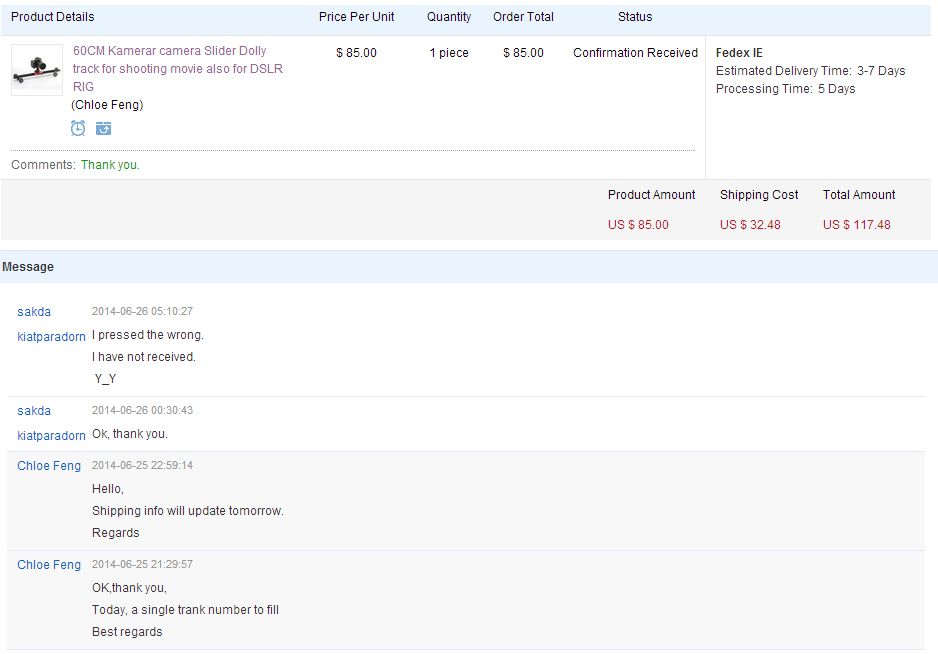The width and height of the screenshot is (938, 654).
Task: Click the Price Per Unit column header
Action: point(357,17)
